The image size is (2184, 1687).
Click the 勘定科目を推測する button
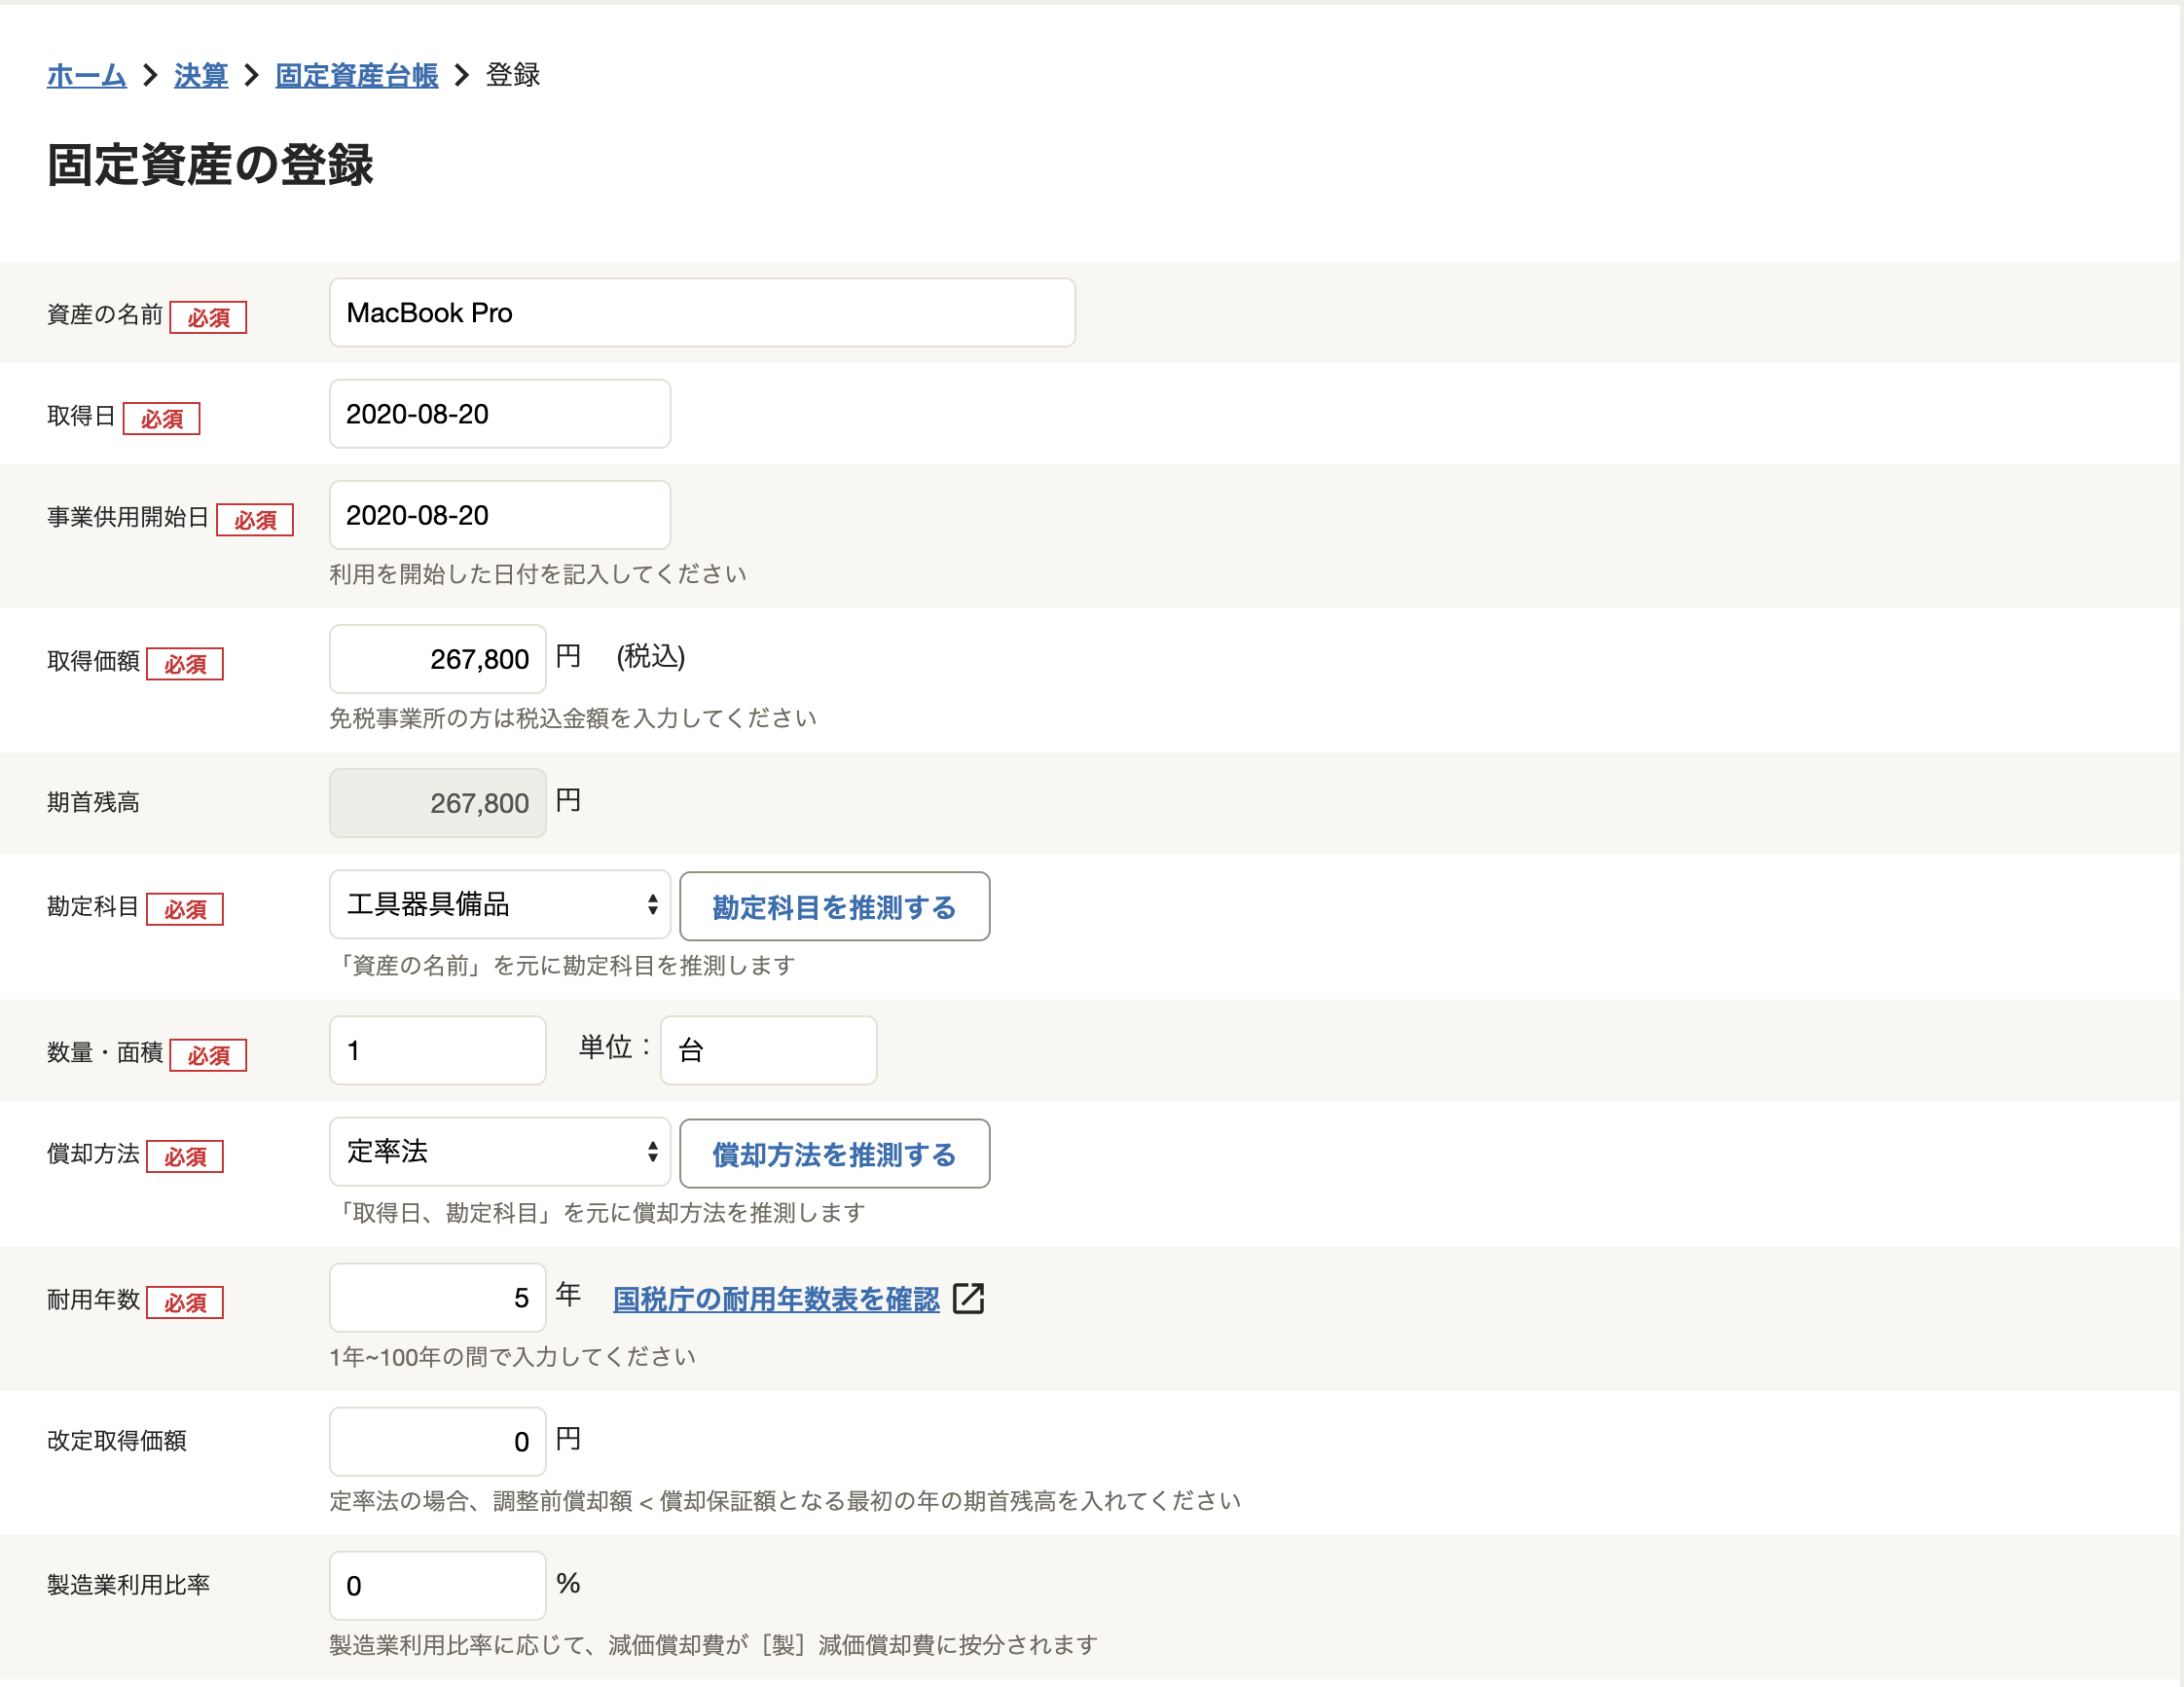point(835,907)
